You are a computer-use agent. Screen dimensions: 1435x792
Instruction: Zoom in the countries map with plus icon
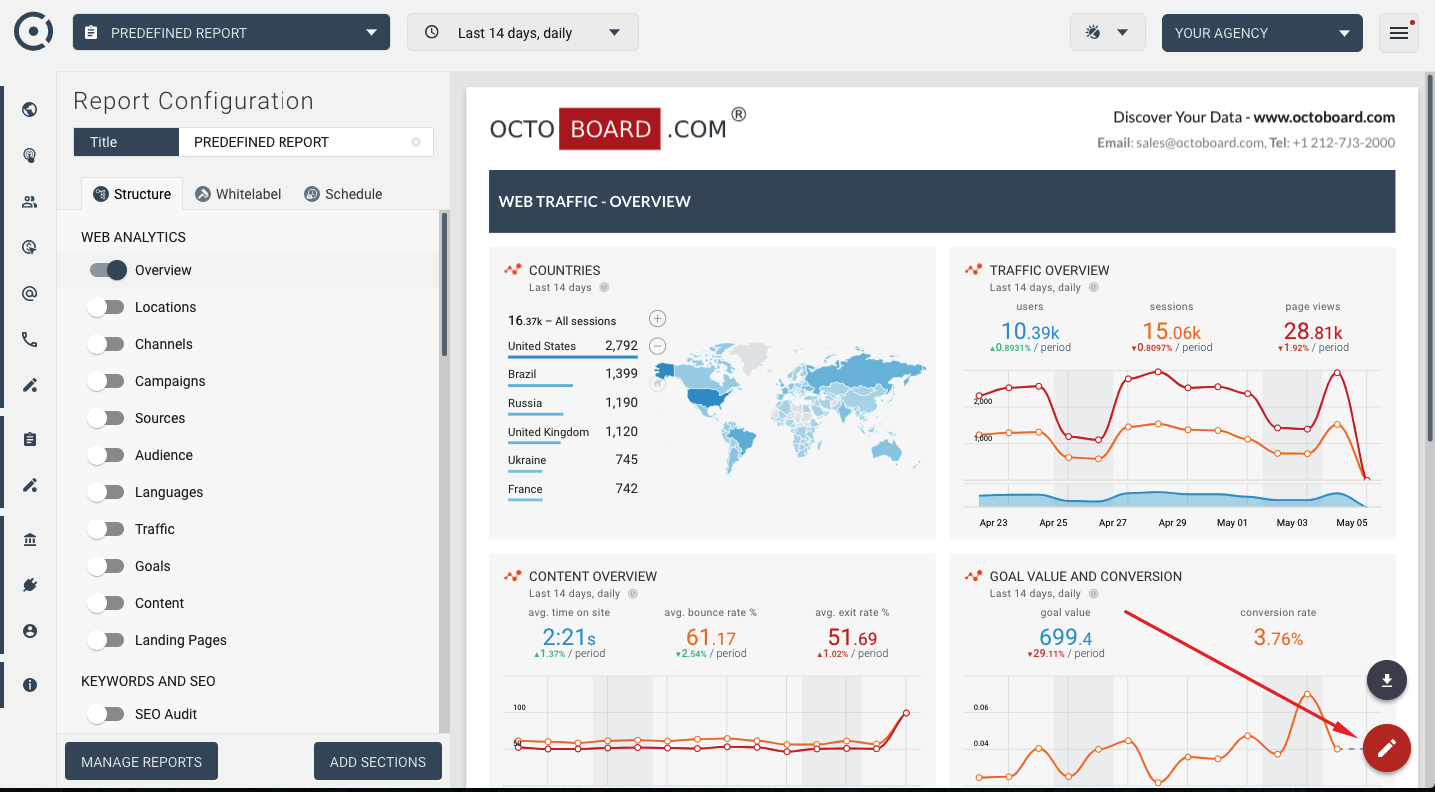tap(657, 319)
